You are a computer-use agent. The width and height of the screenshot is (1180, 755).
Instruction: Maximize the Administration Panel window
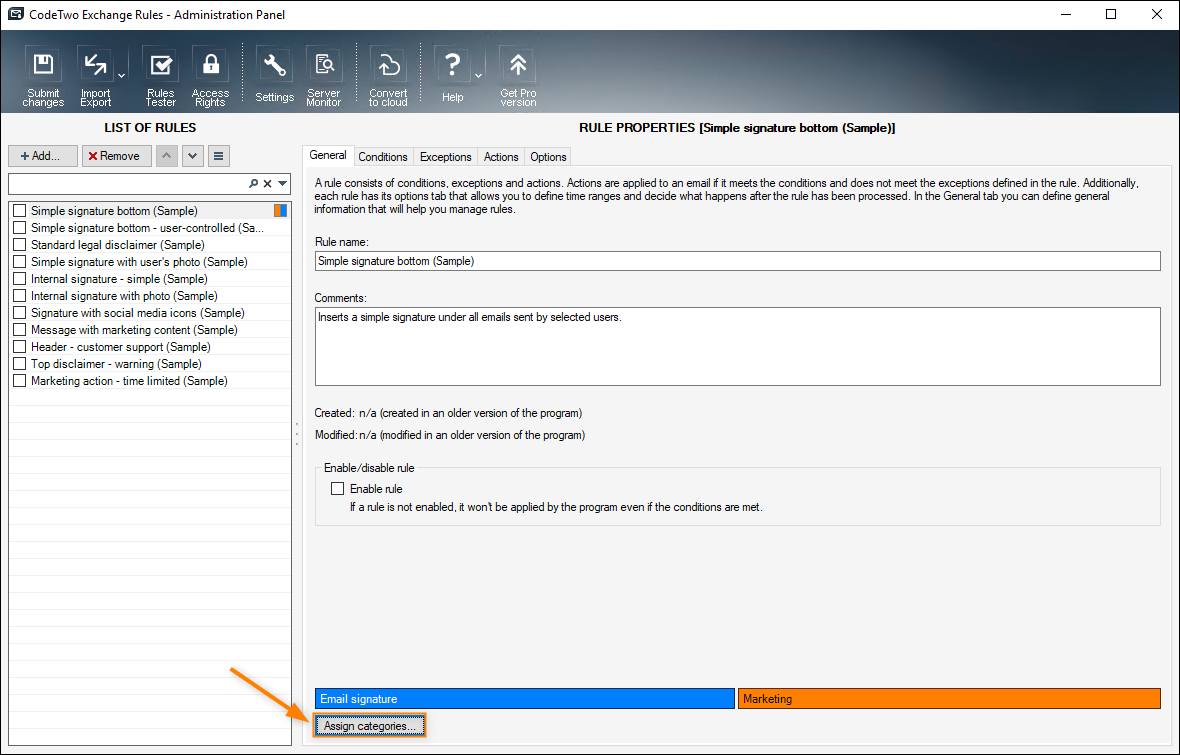pyautogui.click(x=1111, y=14)
